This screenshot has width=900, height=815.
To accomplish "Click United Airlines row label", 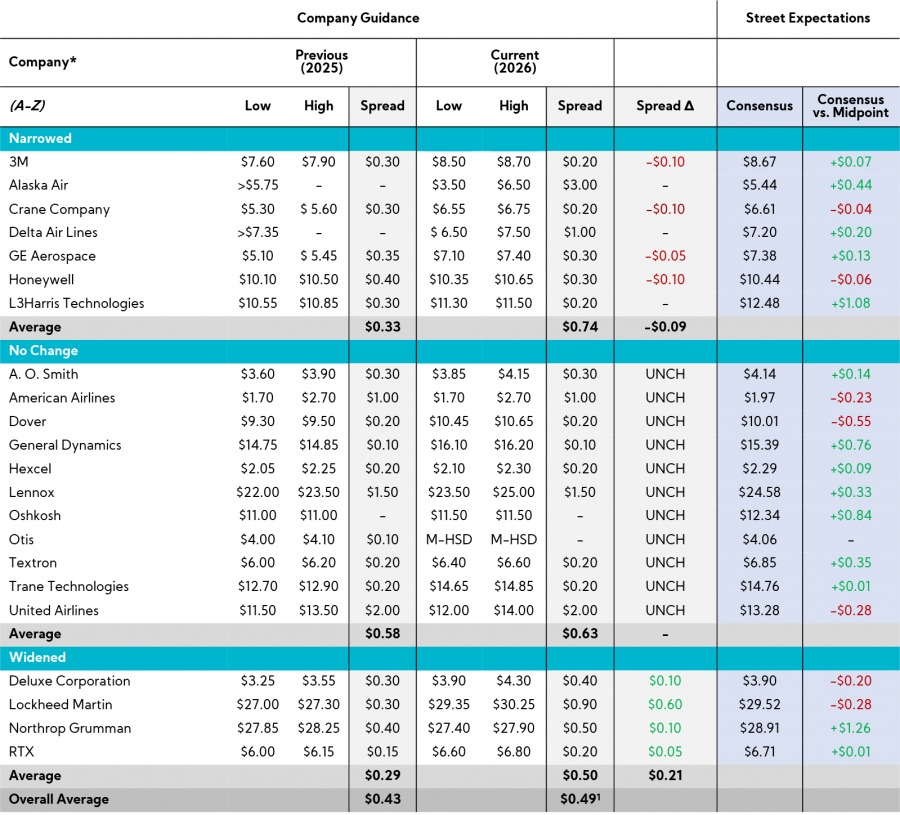I will coord(53,611).
